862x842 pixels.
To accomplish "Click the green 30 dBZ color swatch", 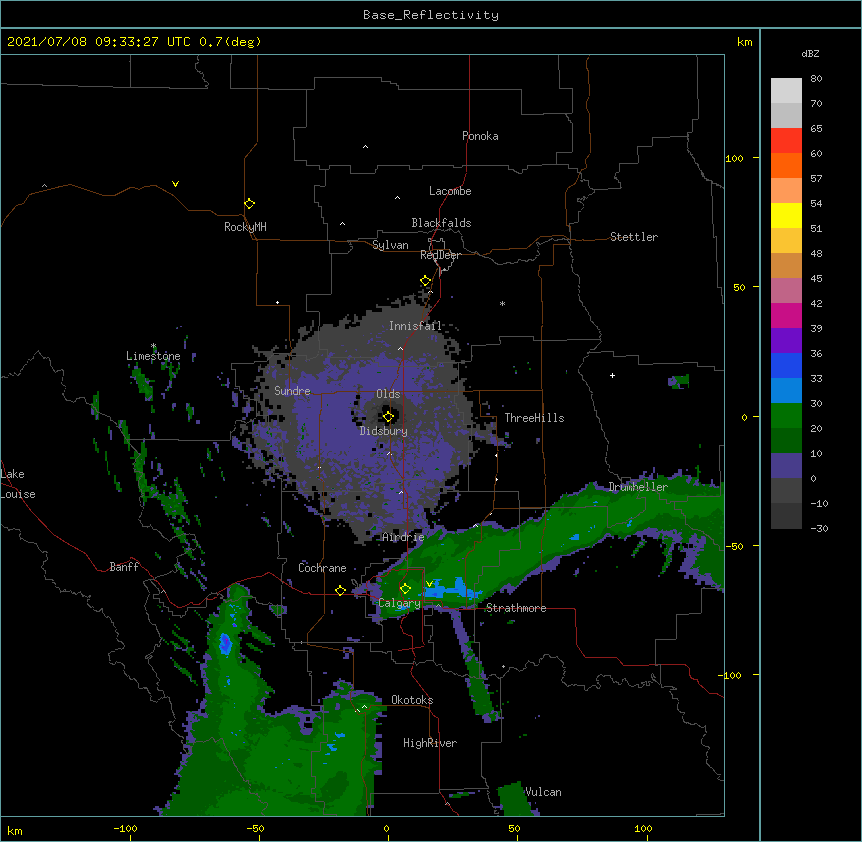I will click(x=786, y=416).
